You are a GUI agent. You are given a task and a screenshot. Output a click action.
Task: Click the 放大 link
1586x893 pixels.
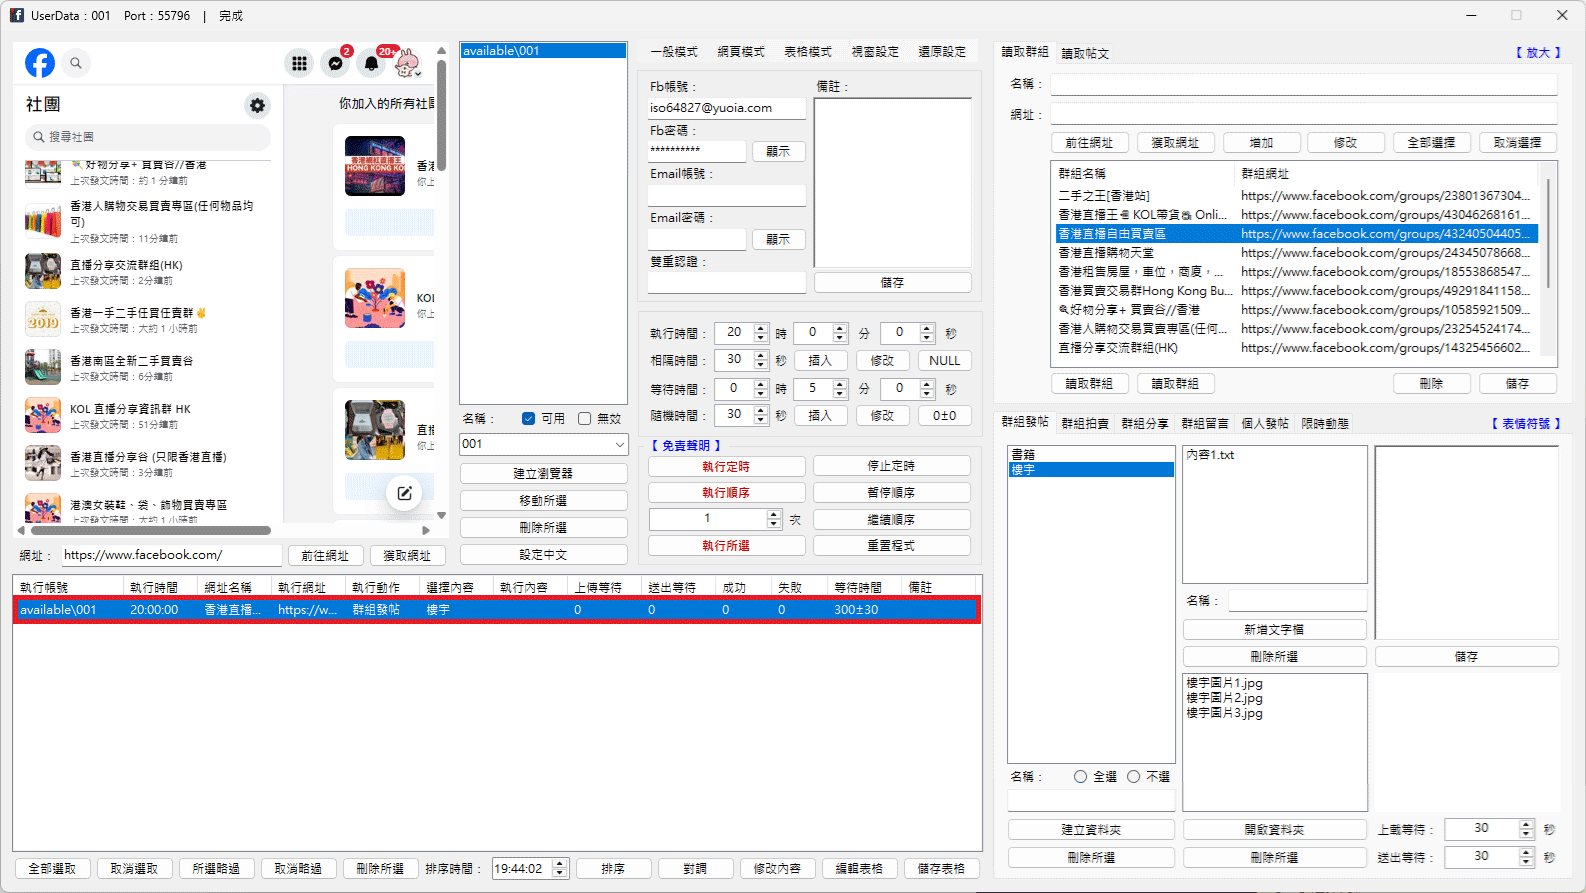click(1538, 53)
